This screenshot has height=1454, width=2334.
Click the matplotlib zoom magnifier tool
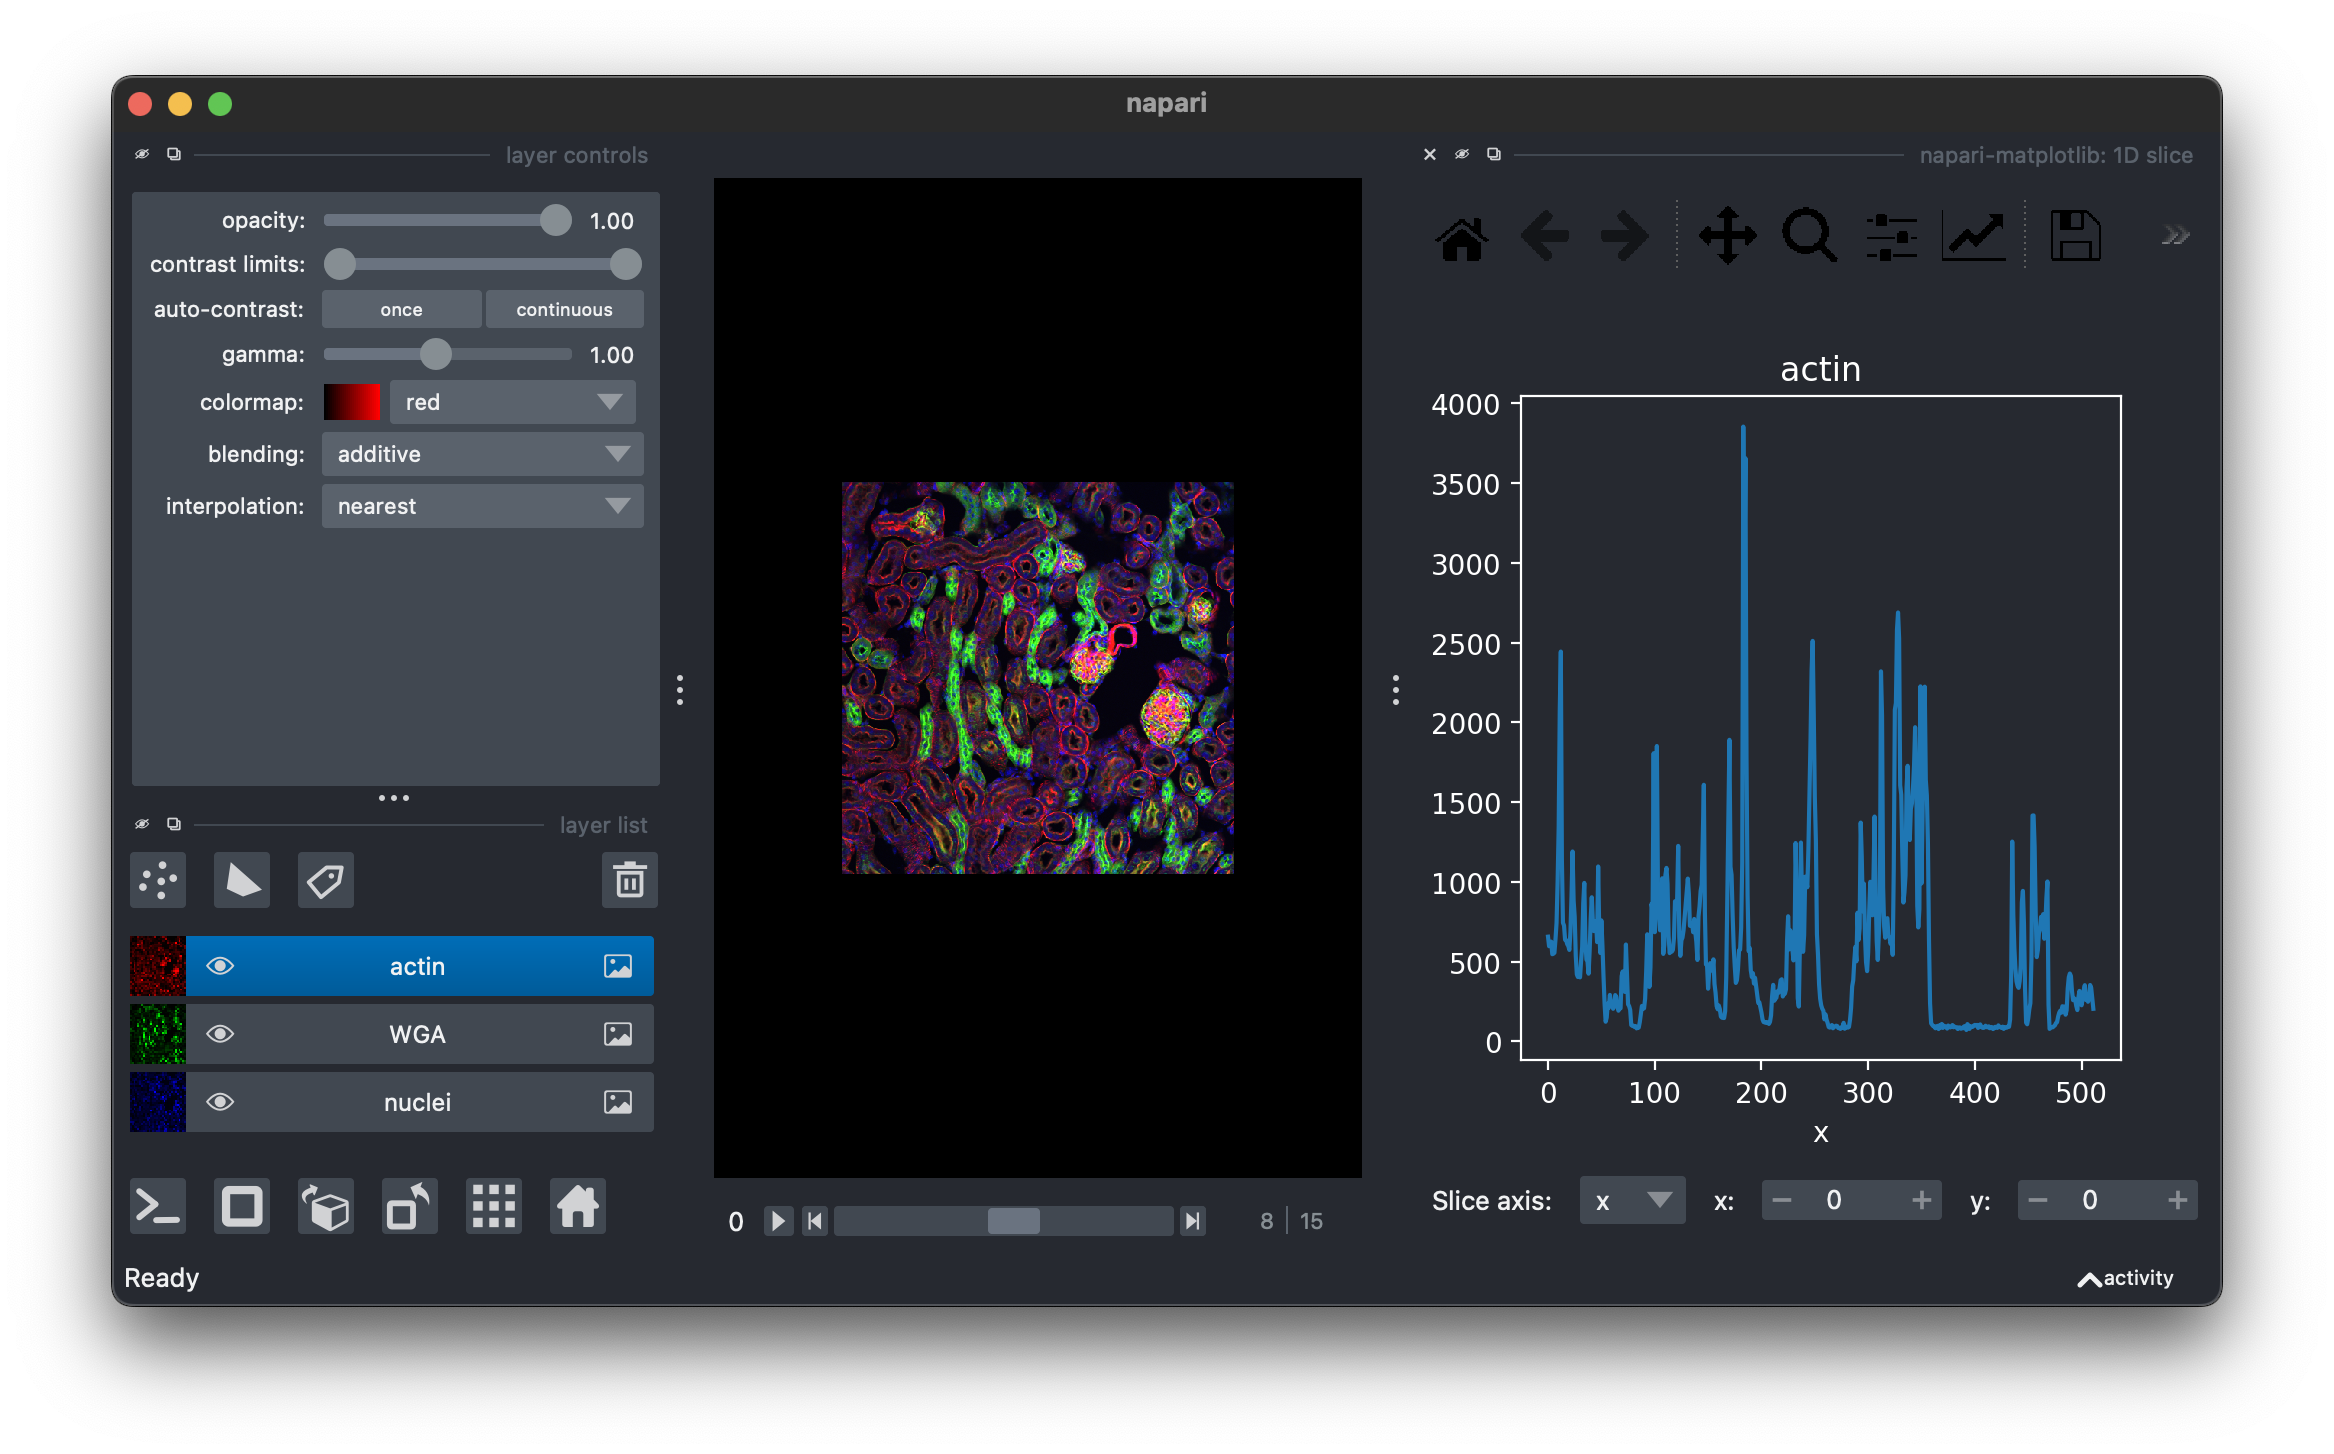1809,237
